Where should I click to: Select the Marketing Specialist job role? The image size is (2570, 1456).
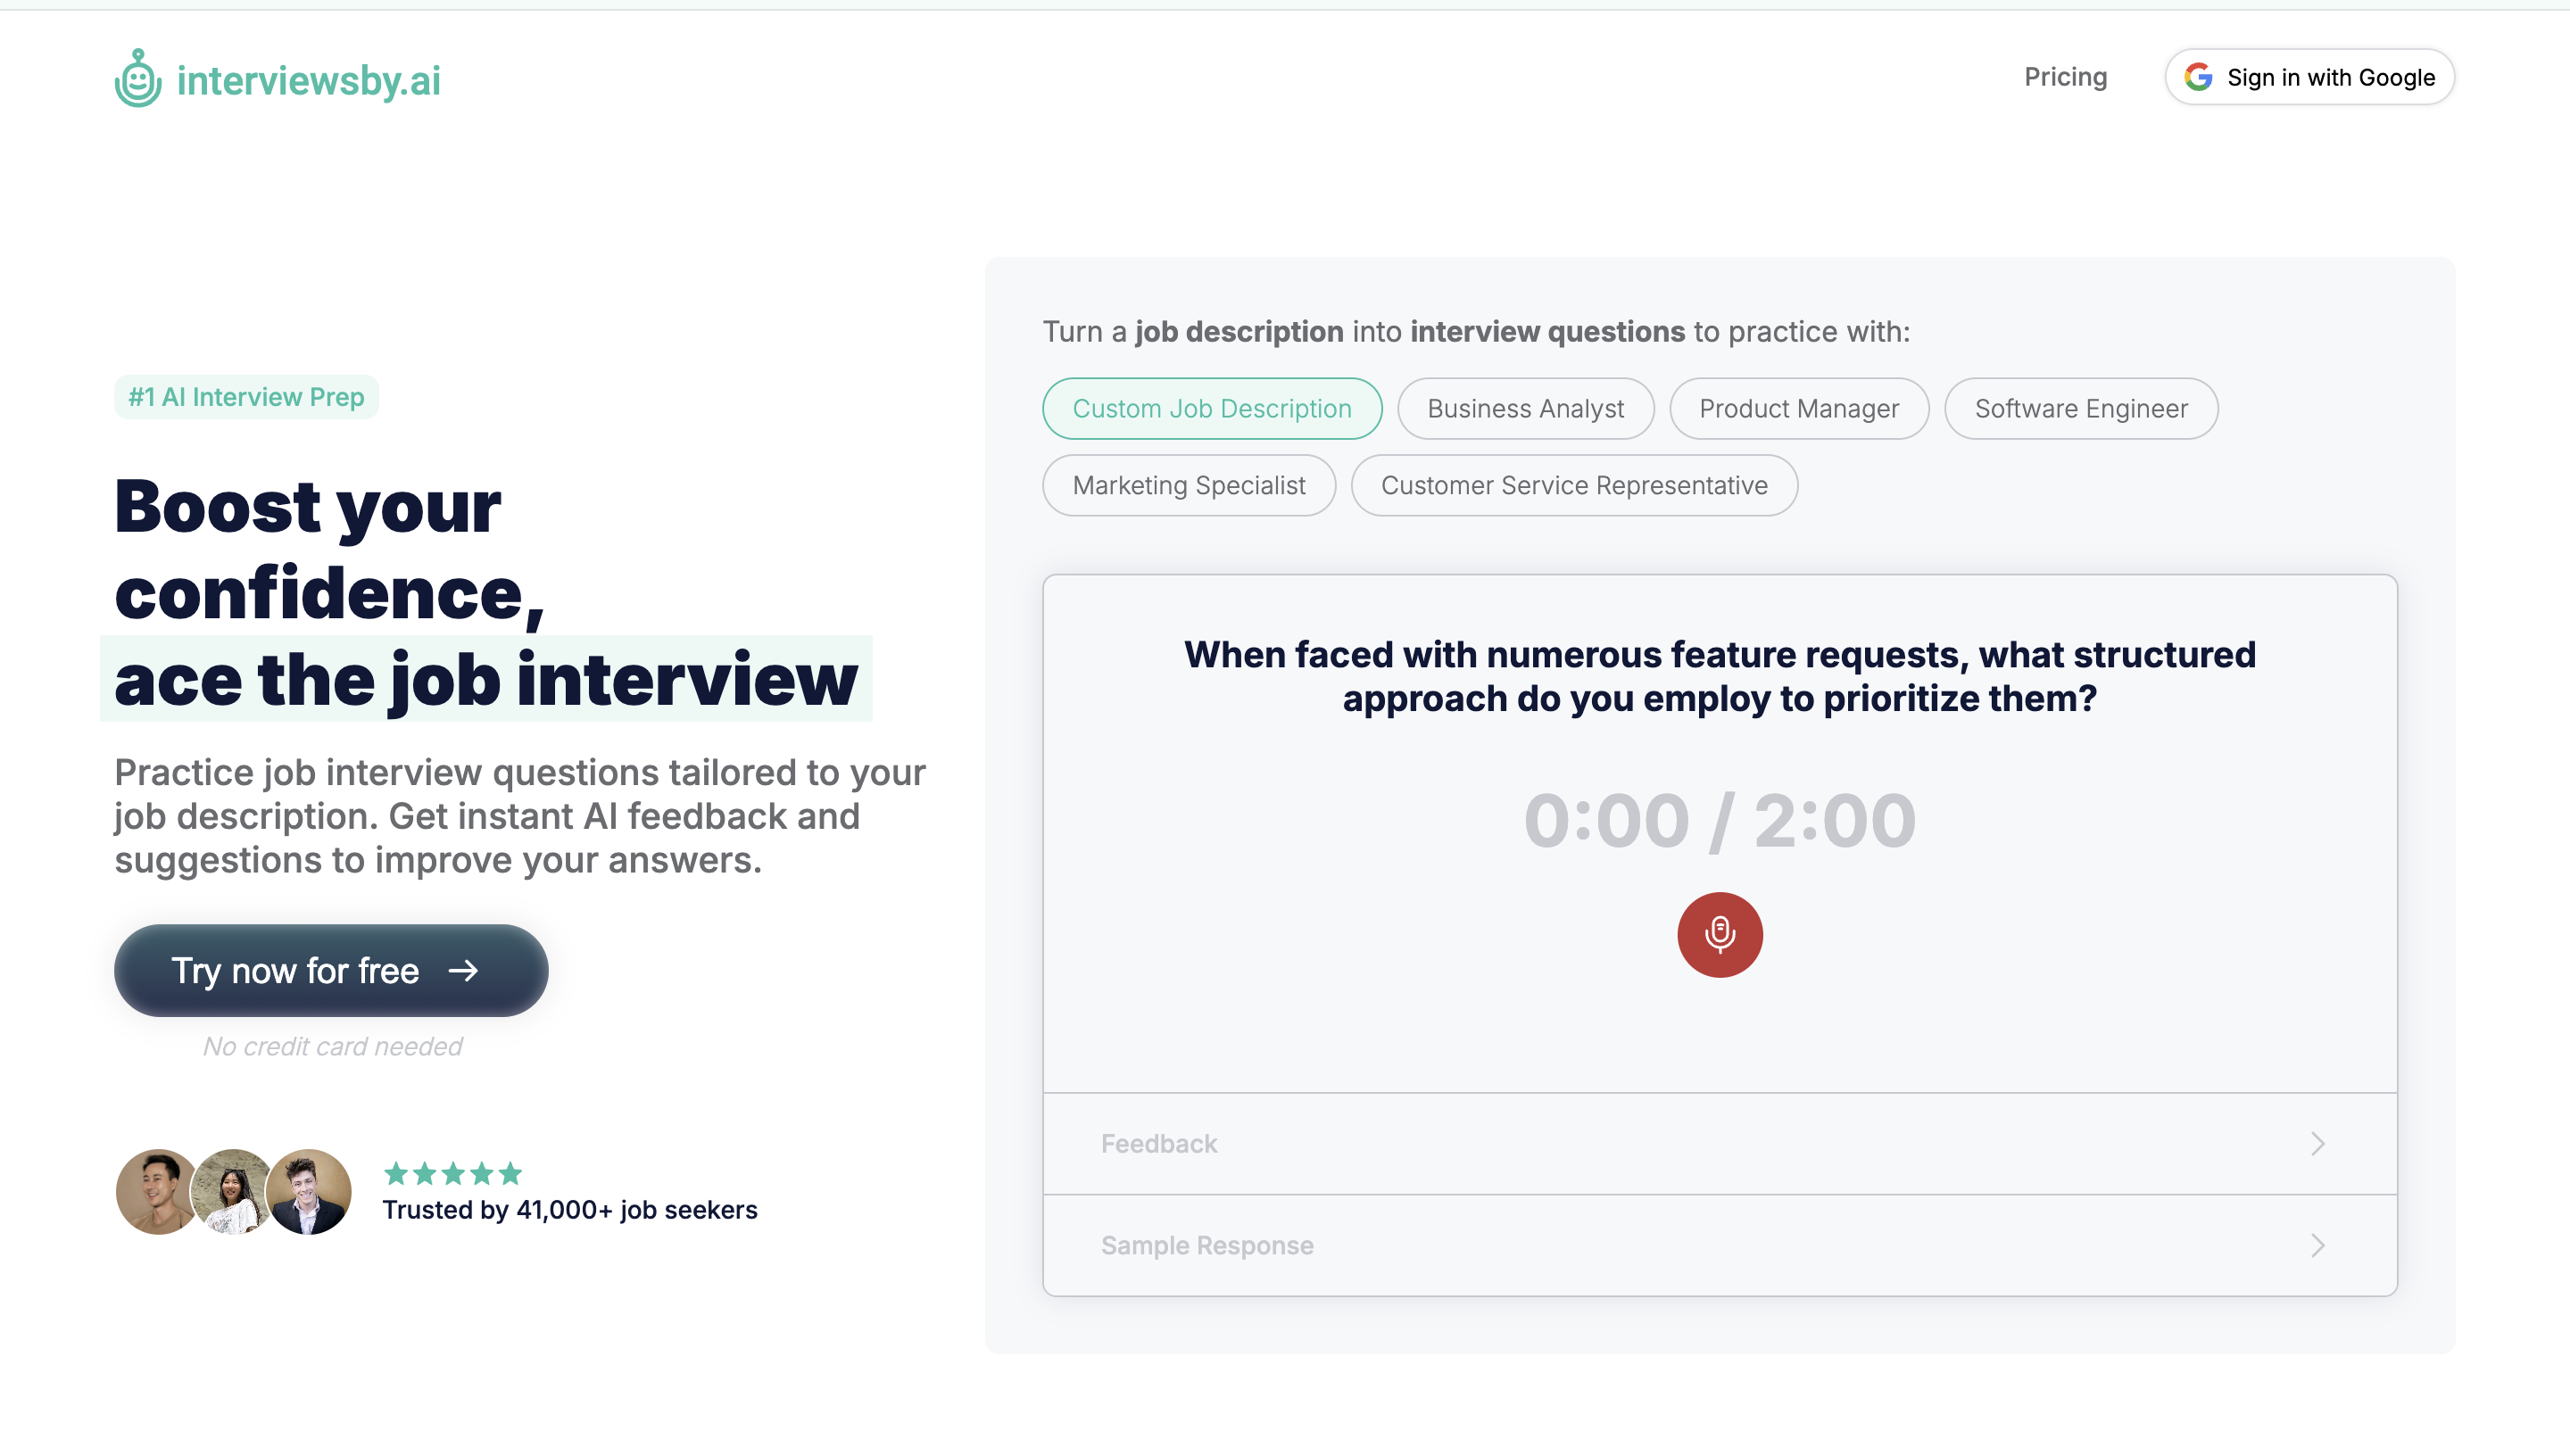point(1188,485)
